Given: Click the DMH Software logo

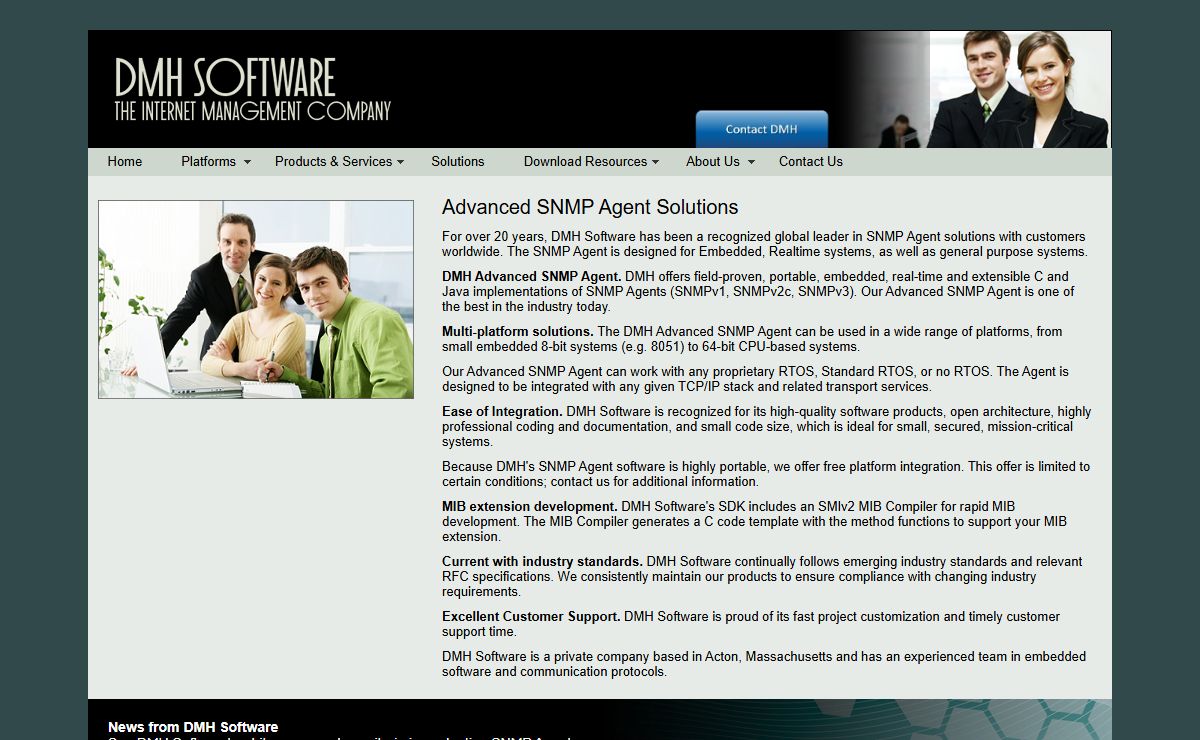Looking at the screenshot, I should click(225, 78).
